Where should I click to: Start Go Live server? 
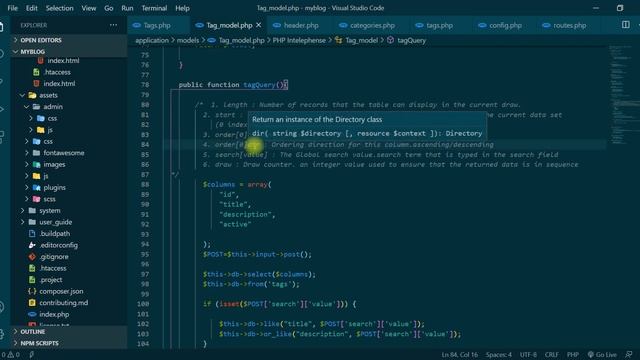tap(602, 355)
